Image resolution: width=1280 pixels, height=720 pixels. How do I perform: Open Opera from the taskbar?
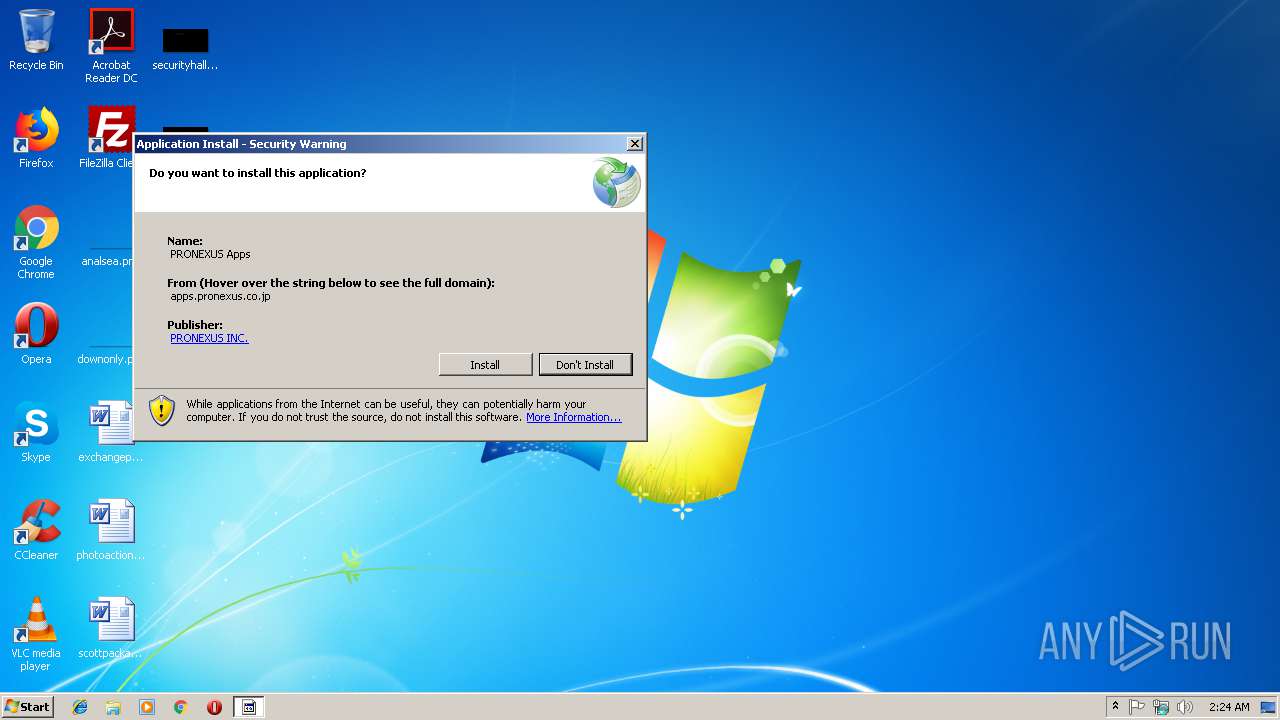pos(214,707)
